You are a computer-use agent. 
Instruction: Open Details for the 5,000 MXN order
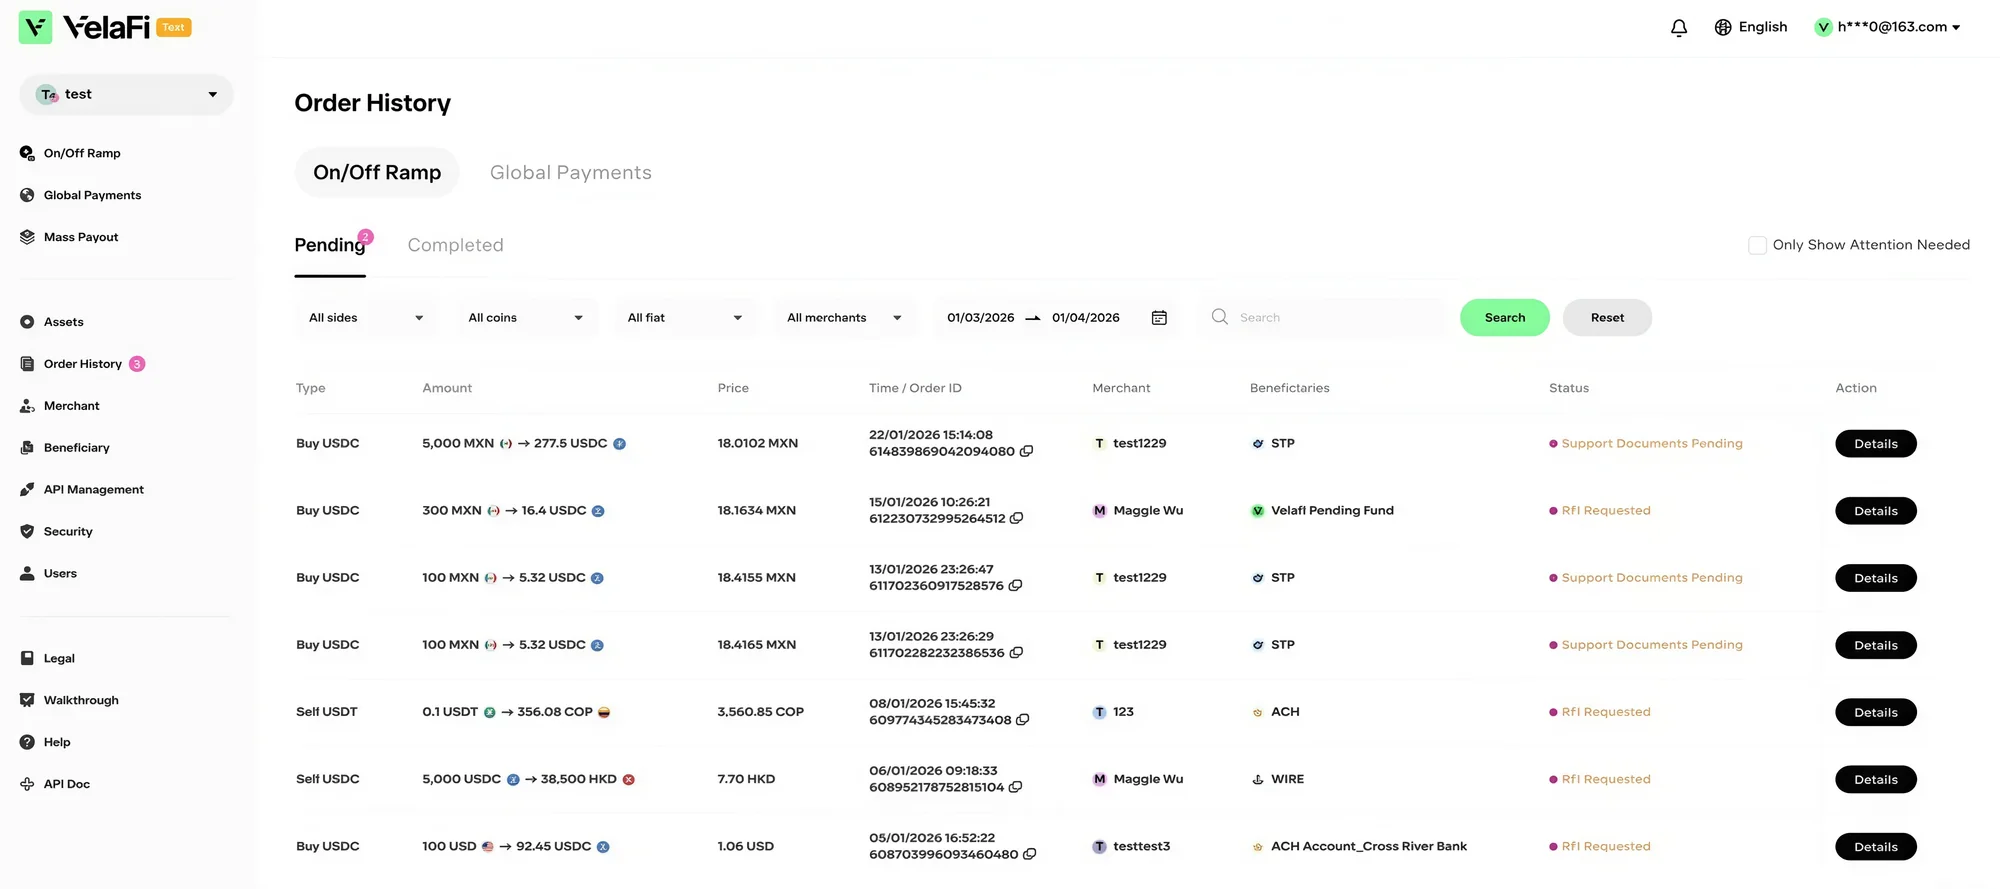pos(1875,444)
